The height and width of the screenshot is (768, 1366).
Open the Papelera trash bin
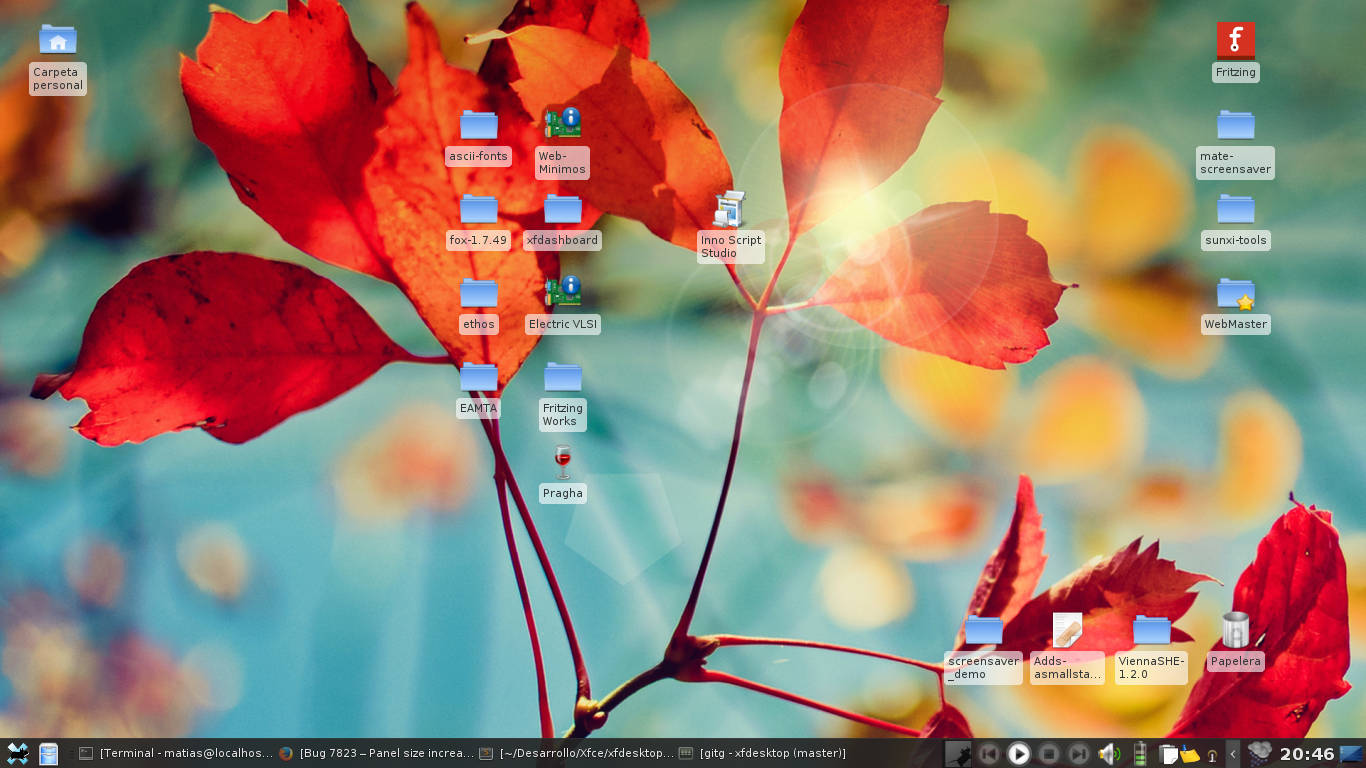(1235, 630)
